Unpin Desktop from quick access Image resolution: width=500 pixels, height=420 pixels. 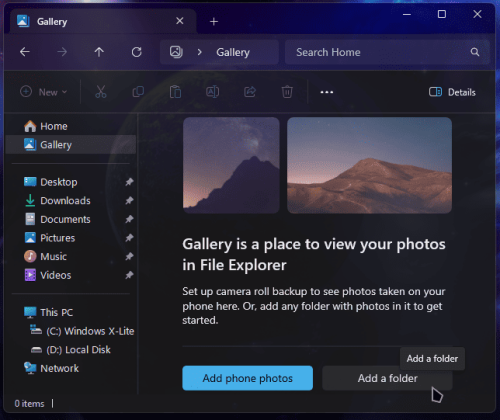(129, 182)
